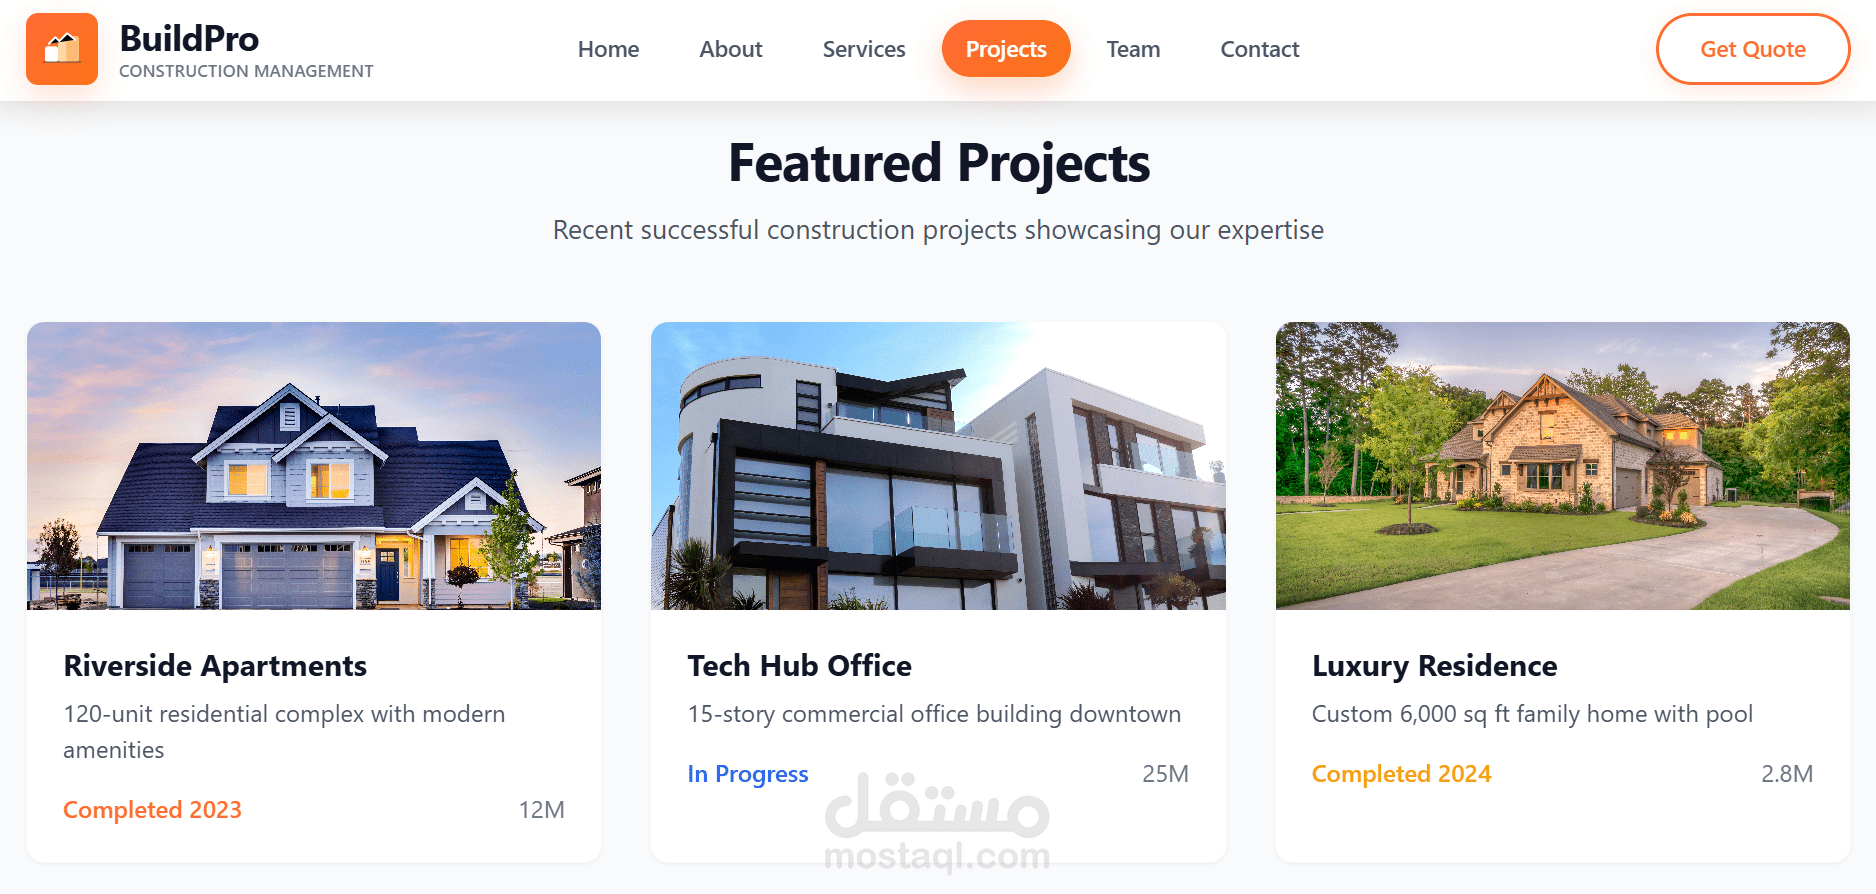The height and width of the screenshot is (894, 1876).
Task: Open the Services menu item
Action: click(864, 49)
